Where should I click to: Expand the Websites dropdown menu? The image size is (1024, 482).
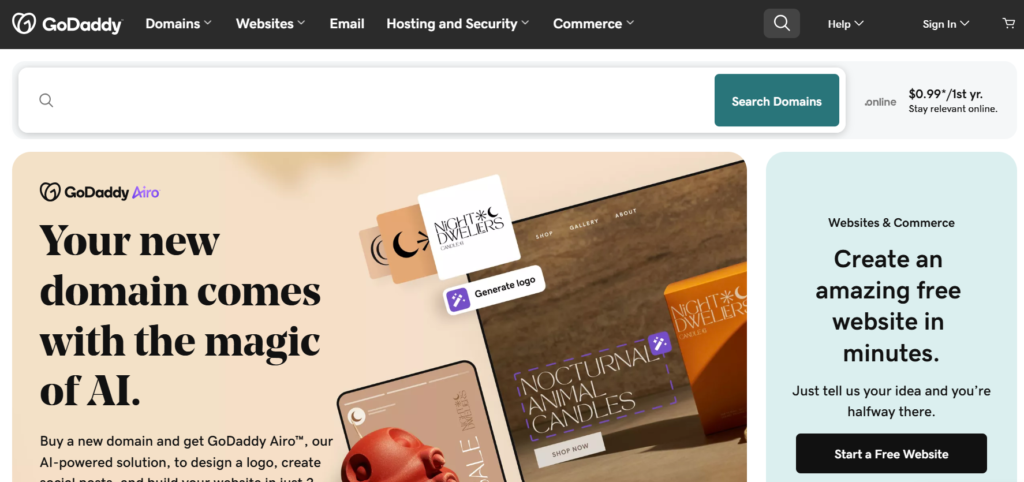pyautogui.click(x=270, y=24)
